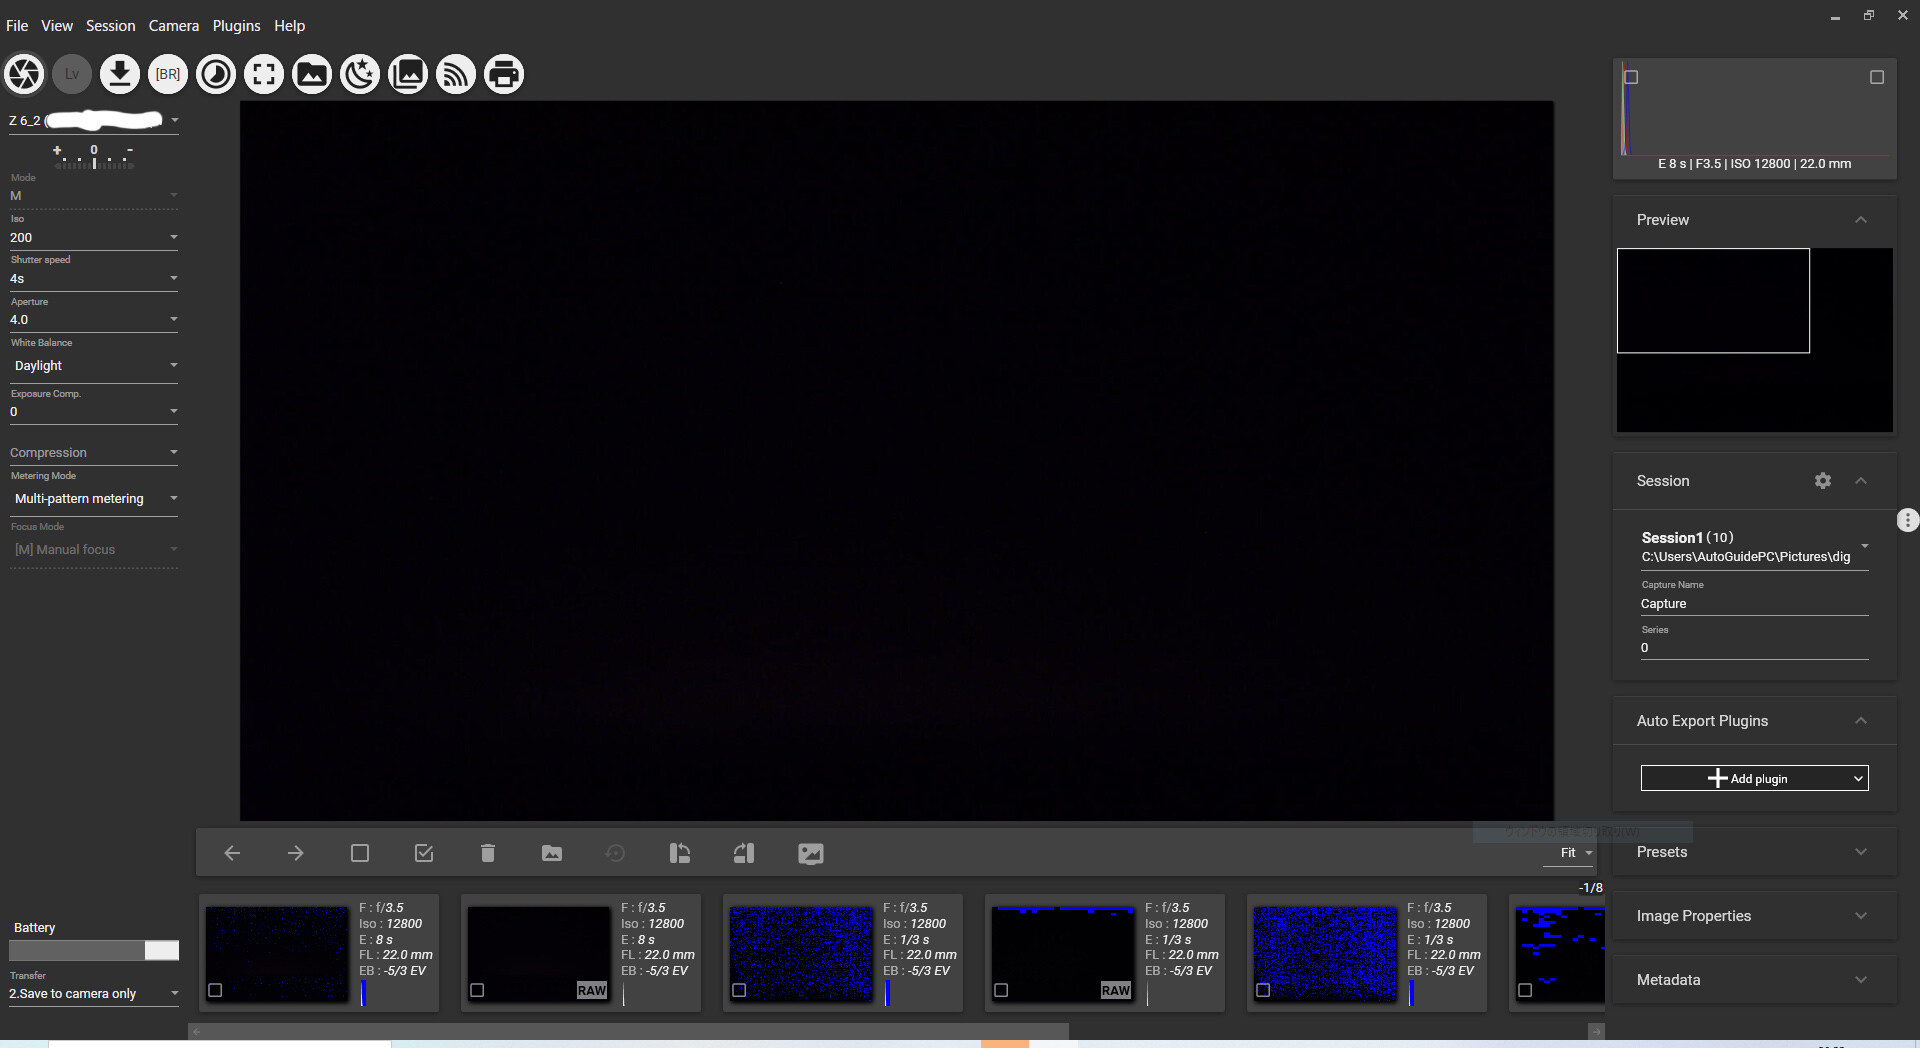Click the image preview picture icon

(811, 853)
